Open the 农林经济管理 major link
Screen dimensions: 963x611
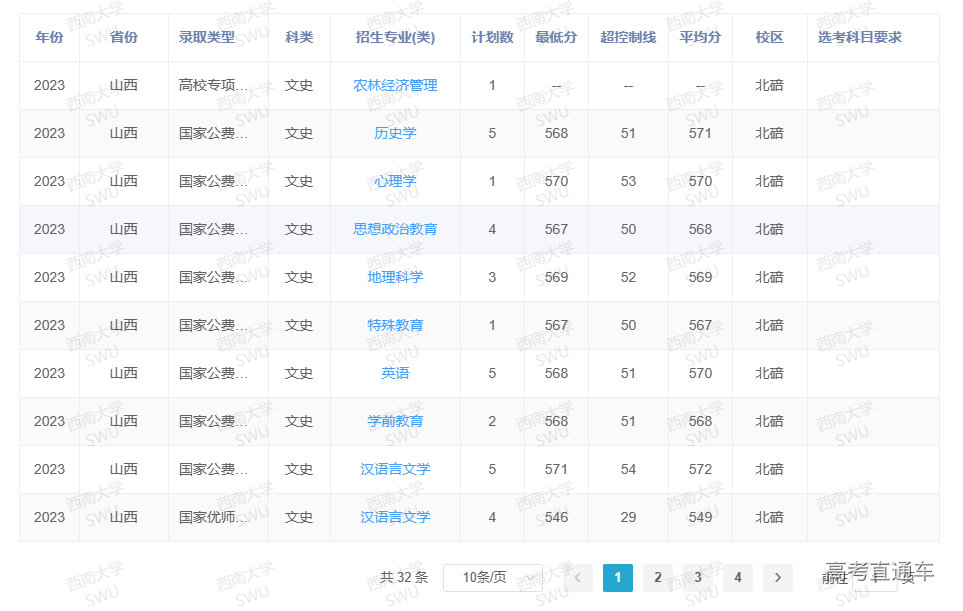(x=395, y=86)
